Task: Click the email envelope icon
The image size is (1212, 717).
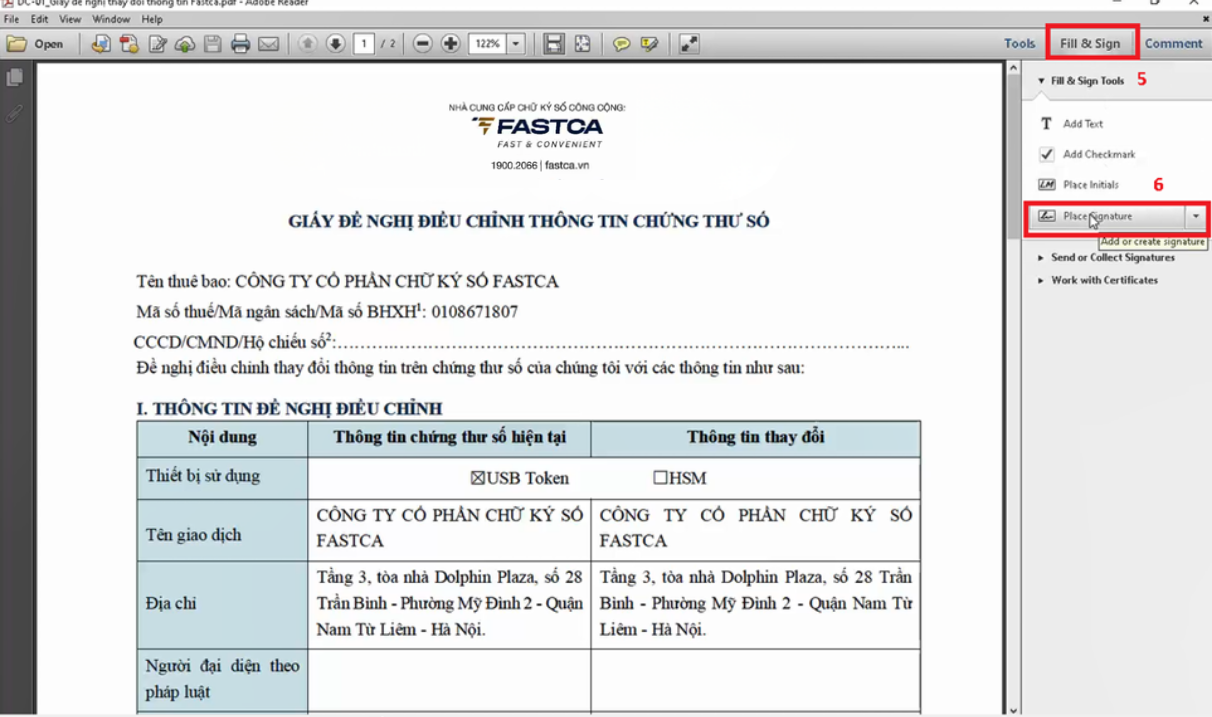Action: coord(268,44)
